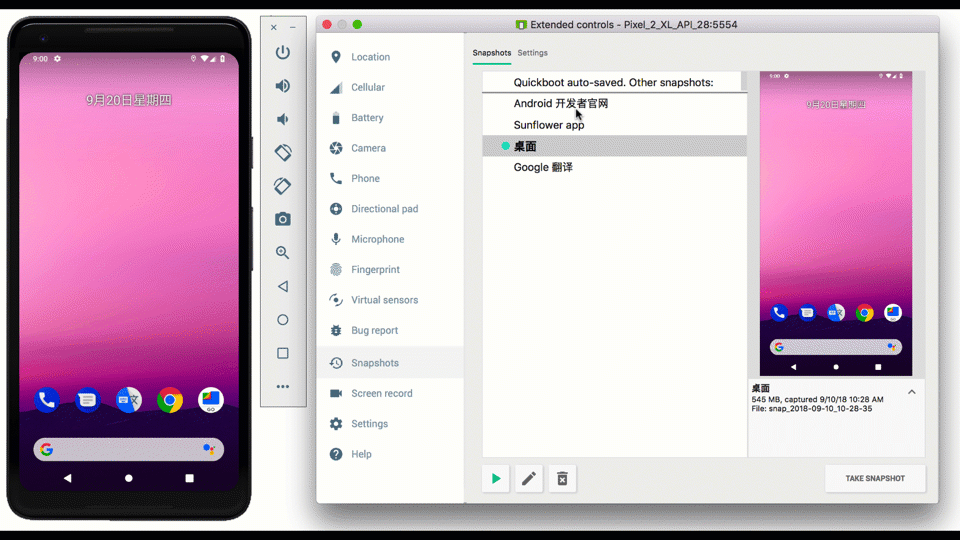Click the emulator power button
Viewport: 960px width, 540px height.
[282, 53]
